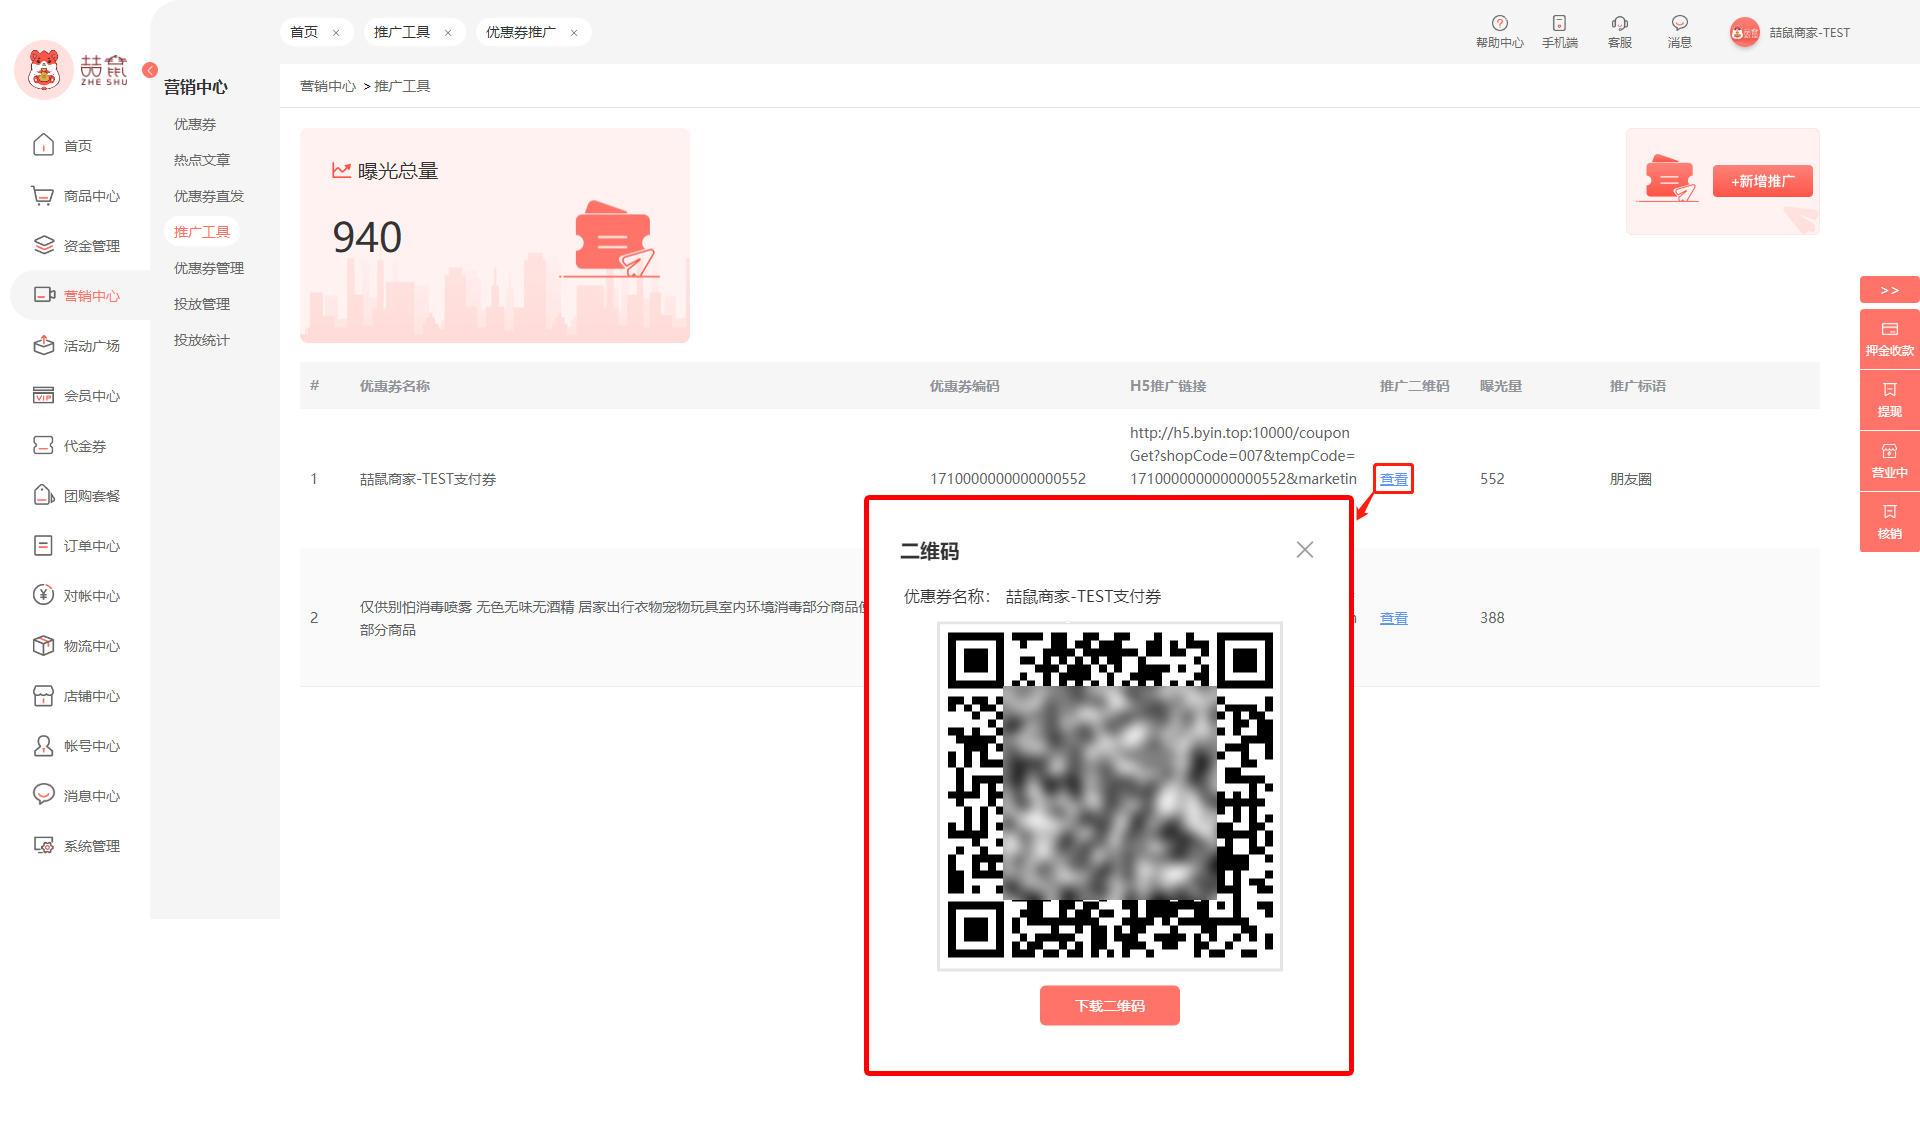Select 优惠券直发 submenu item
This screenshot has width=1920, height=1131.
[208, 196]
